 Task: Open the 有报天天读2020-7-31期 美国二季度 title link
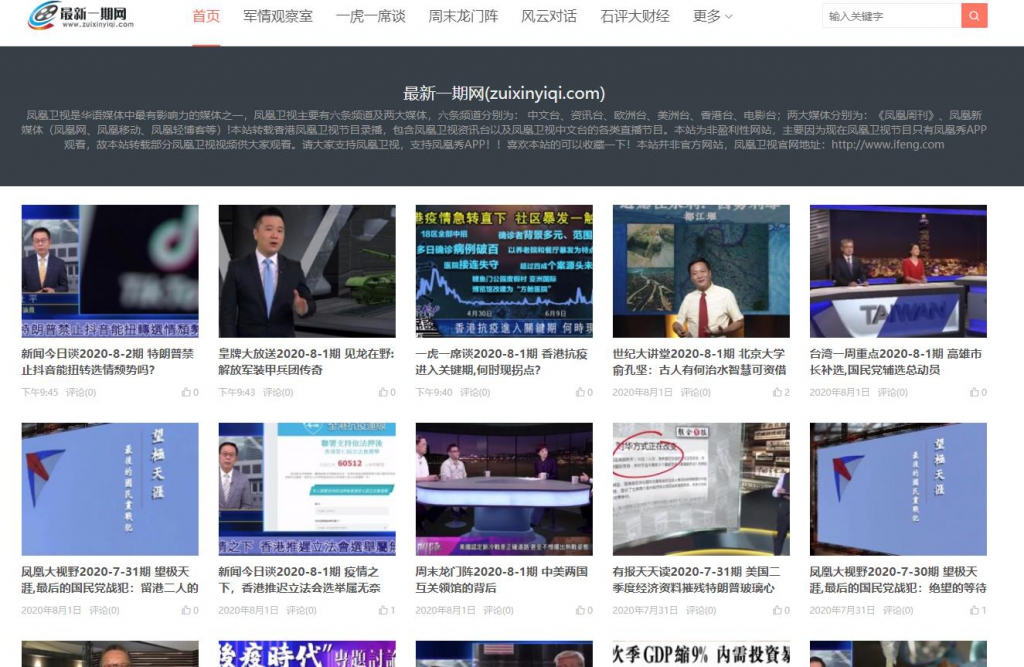[x=696, y=579]
